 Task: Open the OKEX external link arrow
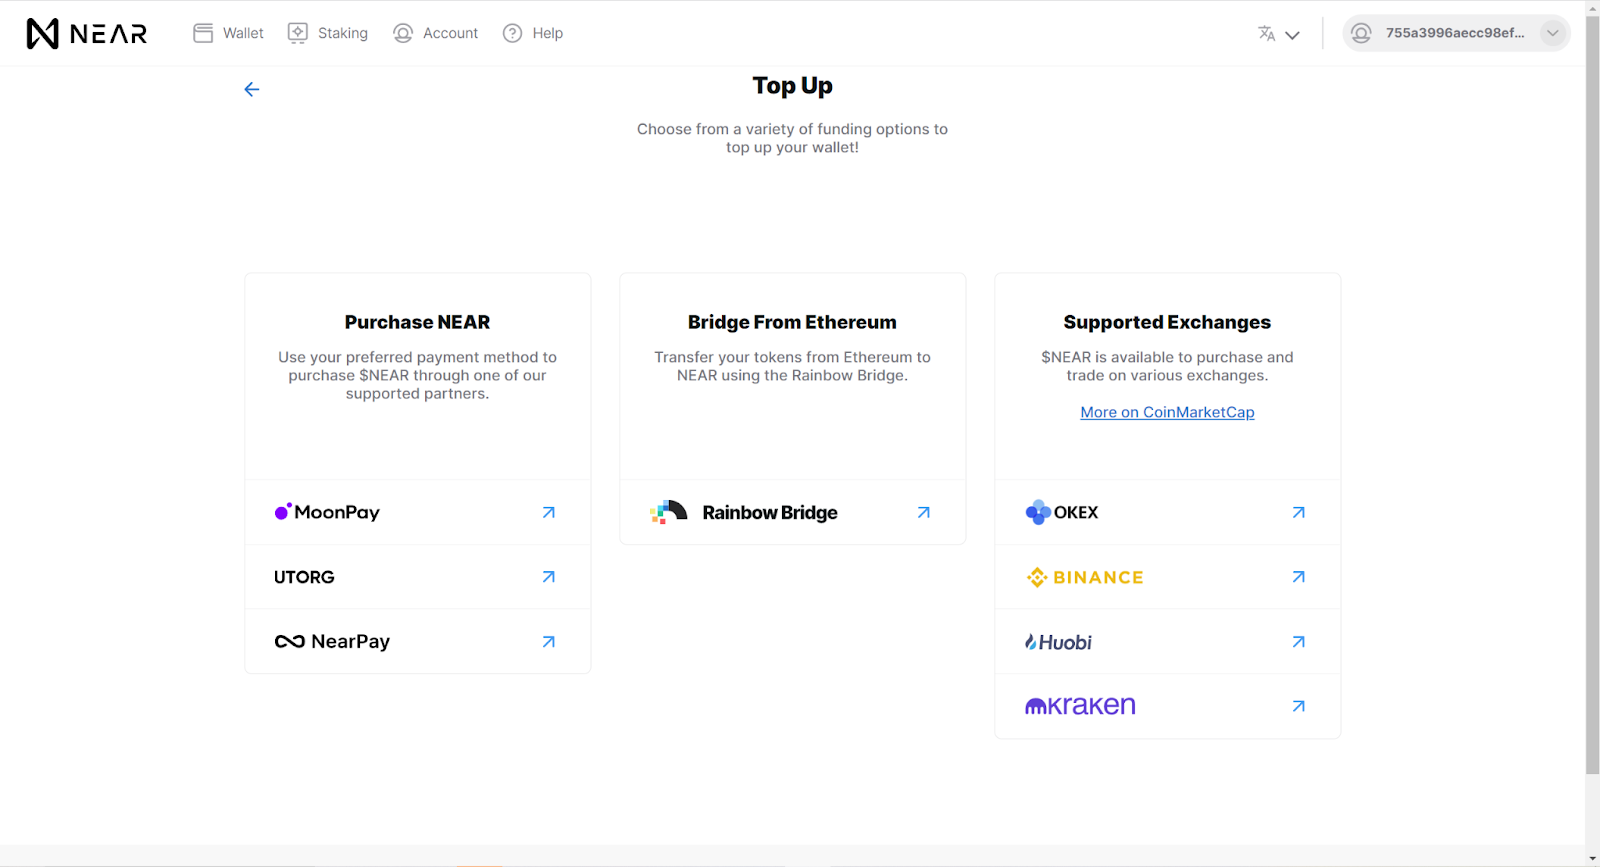1298,512
